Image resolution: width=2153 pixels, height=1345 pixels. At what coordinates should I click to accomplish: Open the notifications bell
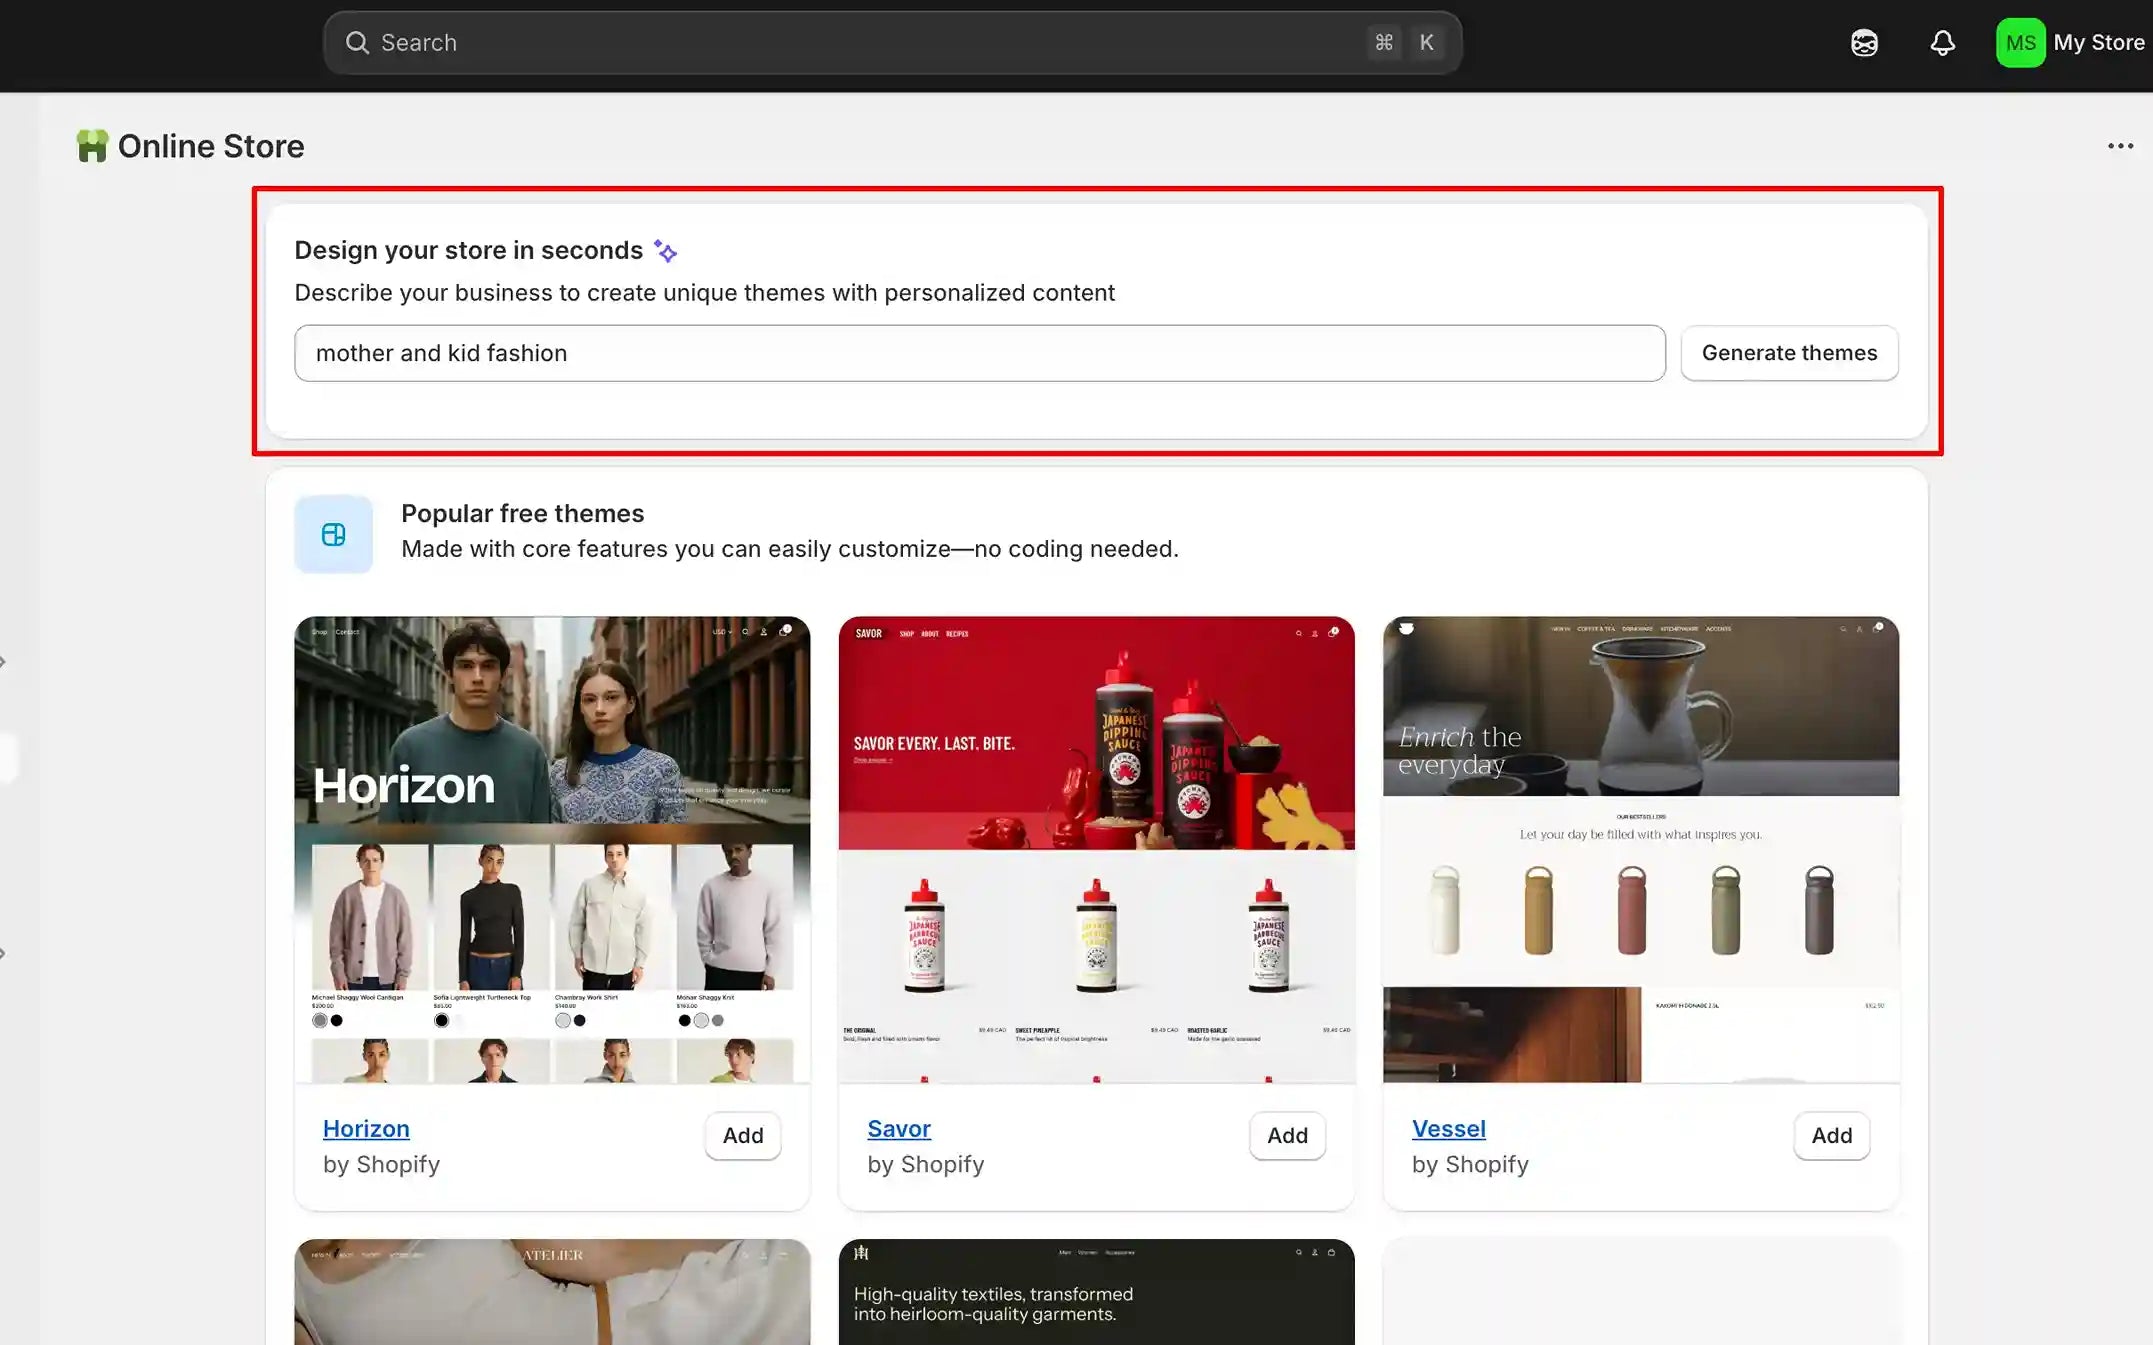pos(1942,43)
